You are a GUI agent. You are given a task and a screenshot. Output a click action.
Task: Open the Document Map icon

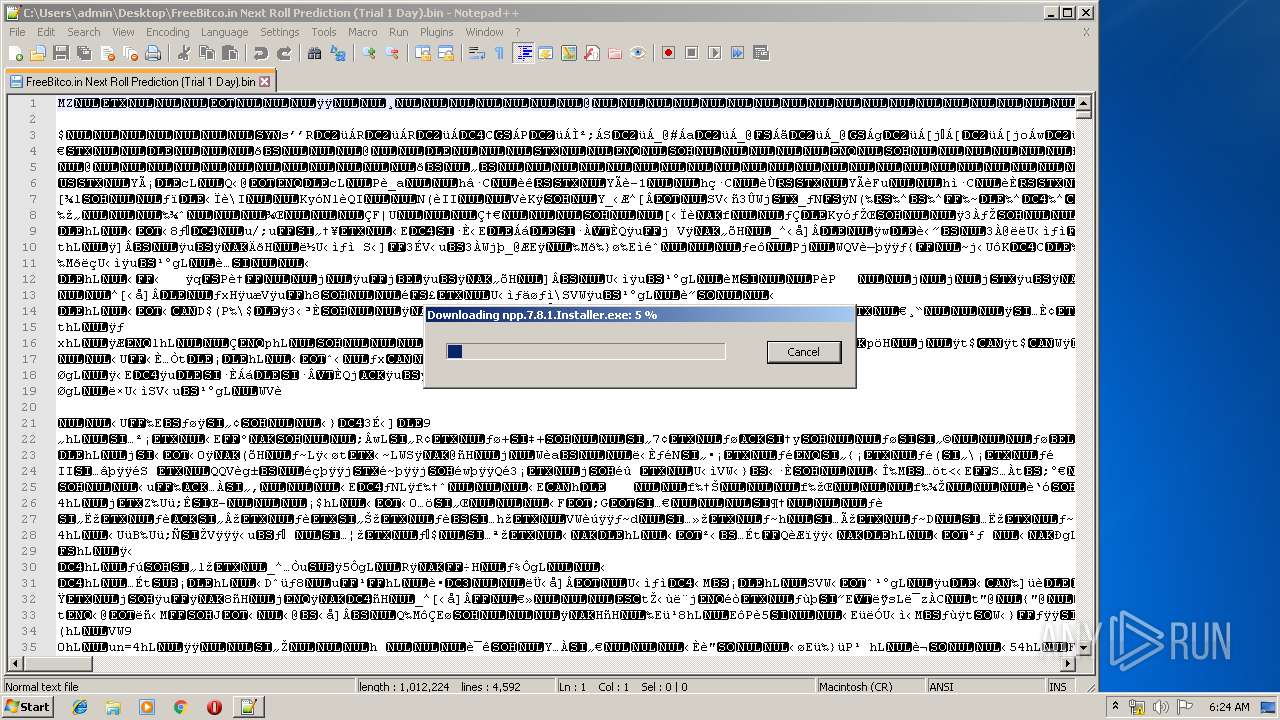(569, 53)
